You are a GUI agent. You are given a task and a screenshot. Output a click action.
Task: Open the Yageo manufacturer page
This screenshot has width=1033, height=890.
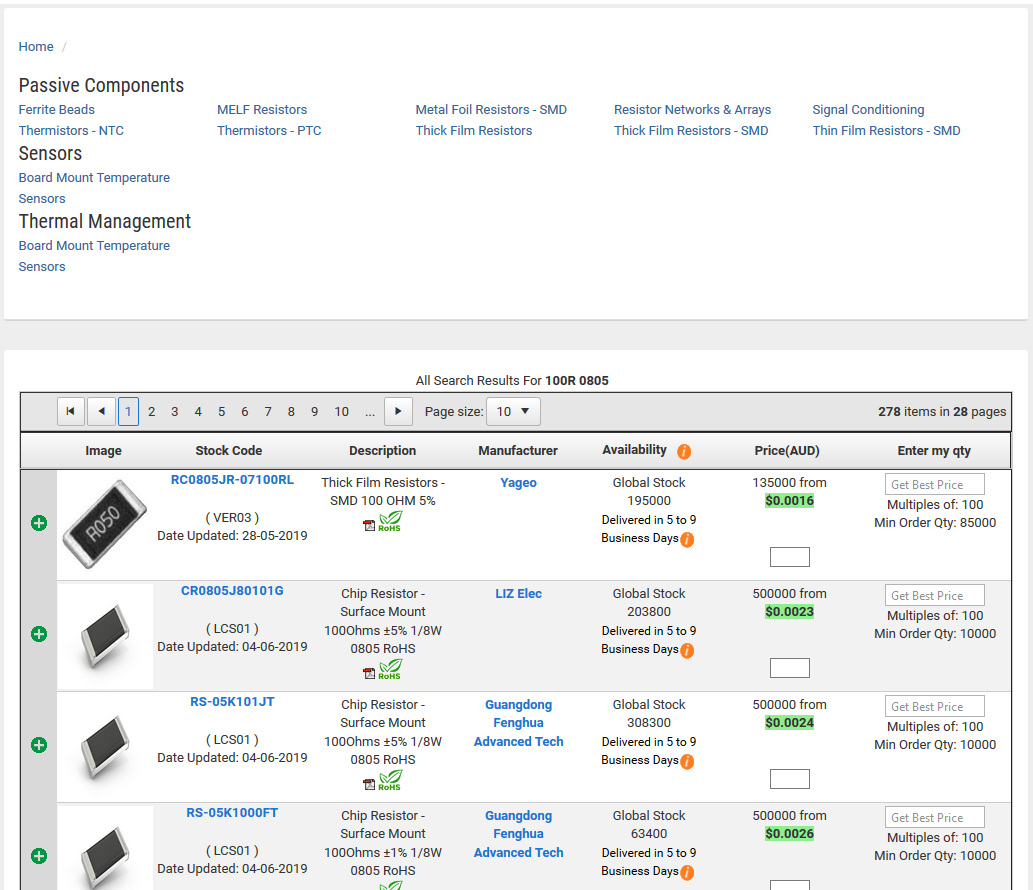pyautogui.click(x=518, y=482)
